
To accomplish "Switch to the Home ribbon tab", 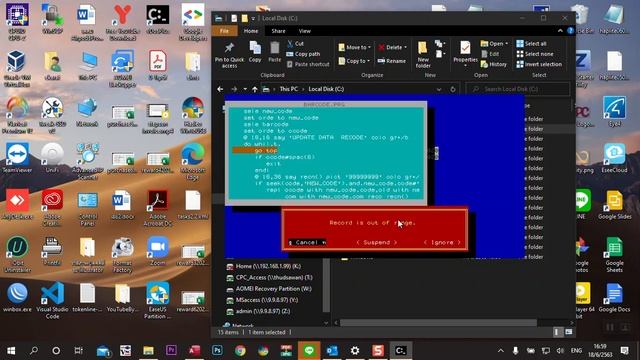I will [251, 31].
